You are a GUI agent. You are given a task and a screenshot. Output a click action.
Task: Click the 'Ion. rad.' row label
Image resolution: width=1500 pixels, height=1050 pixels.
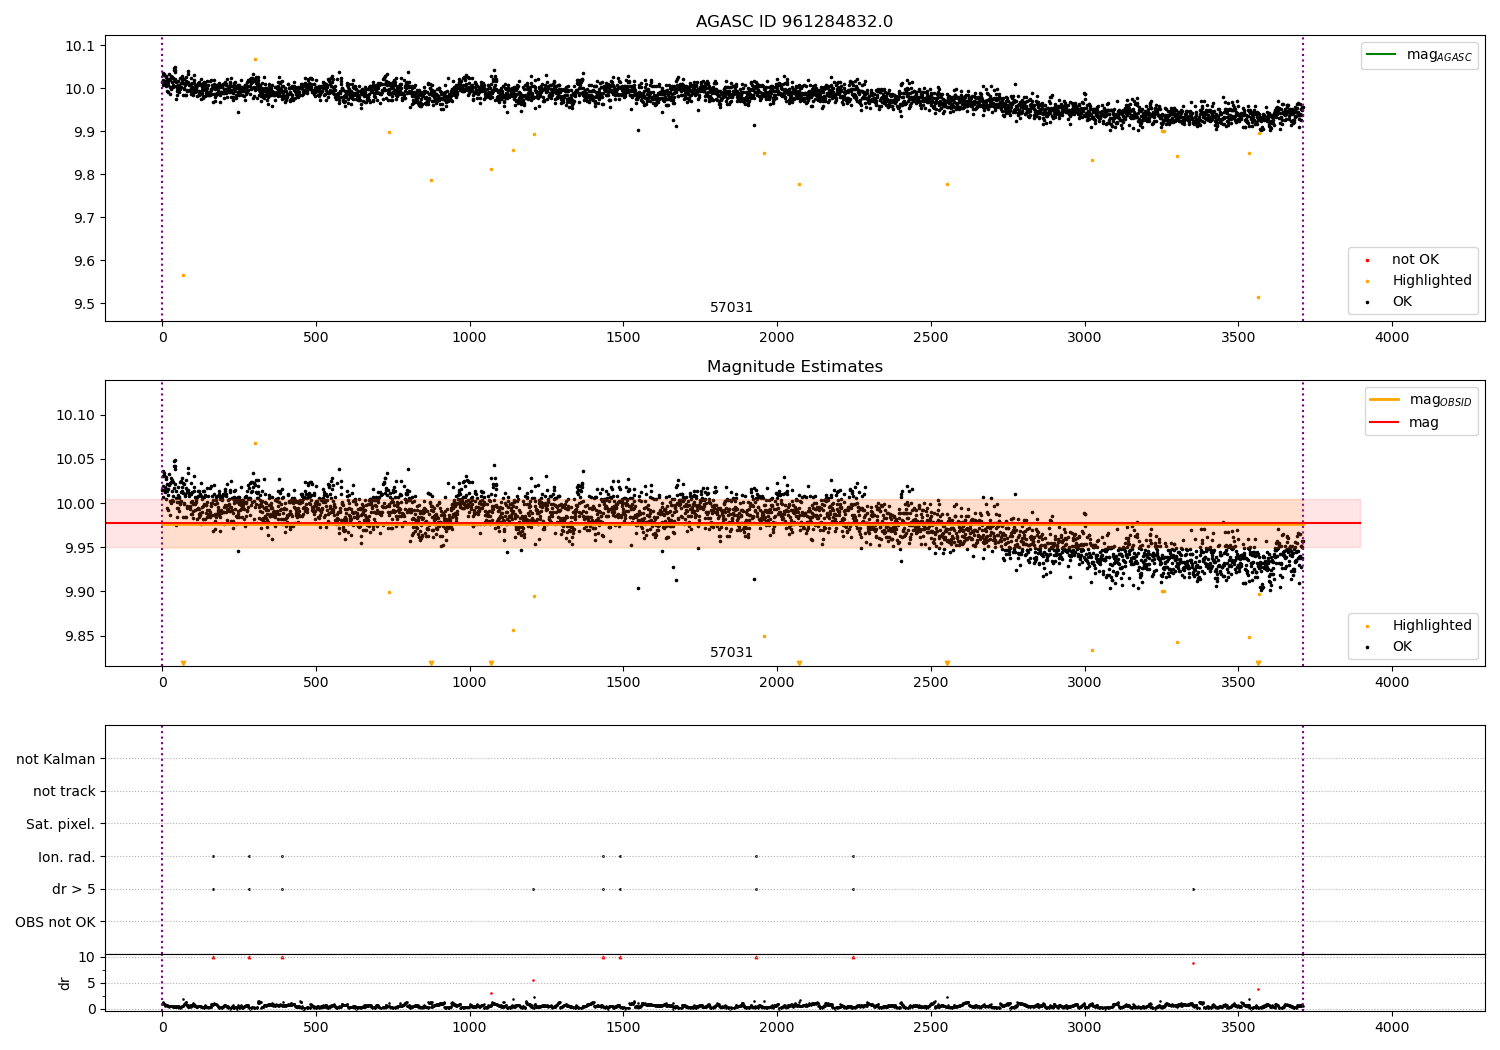[x=67, y=857]
